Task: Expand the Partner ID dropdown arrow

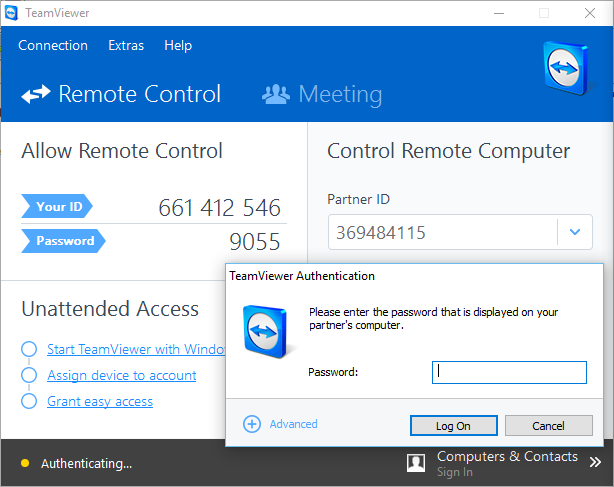Action: [575, 232]
